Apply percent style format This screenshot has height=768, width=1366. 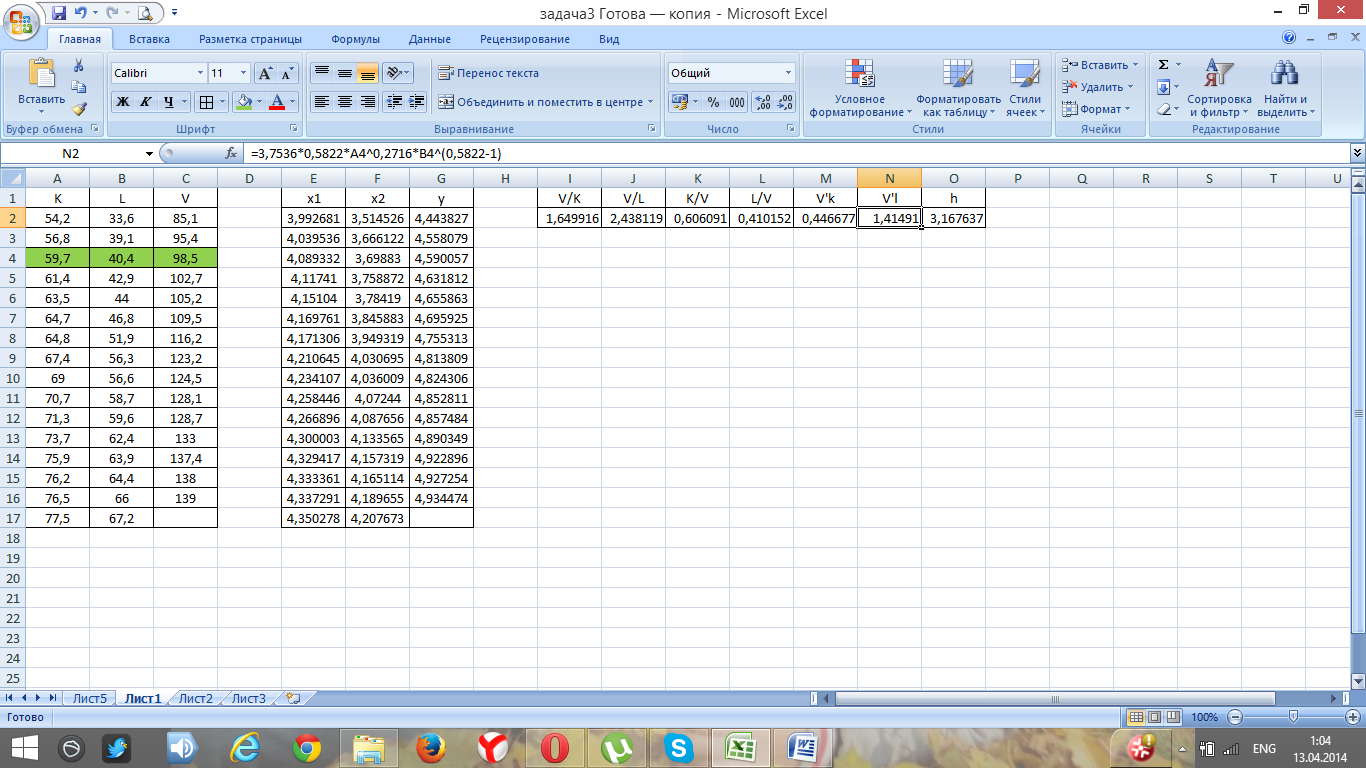pyautogui.click(x=713, y=102)
